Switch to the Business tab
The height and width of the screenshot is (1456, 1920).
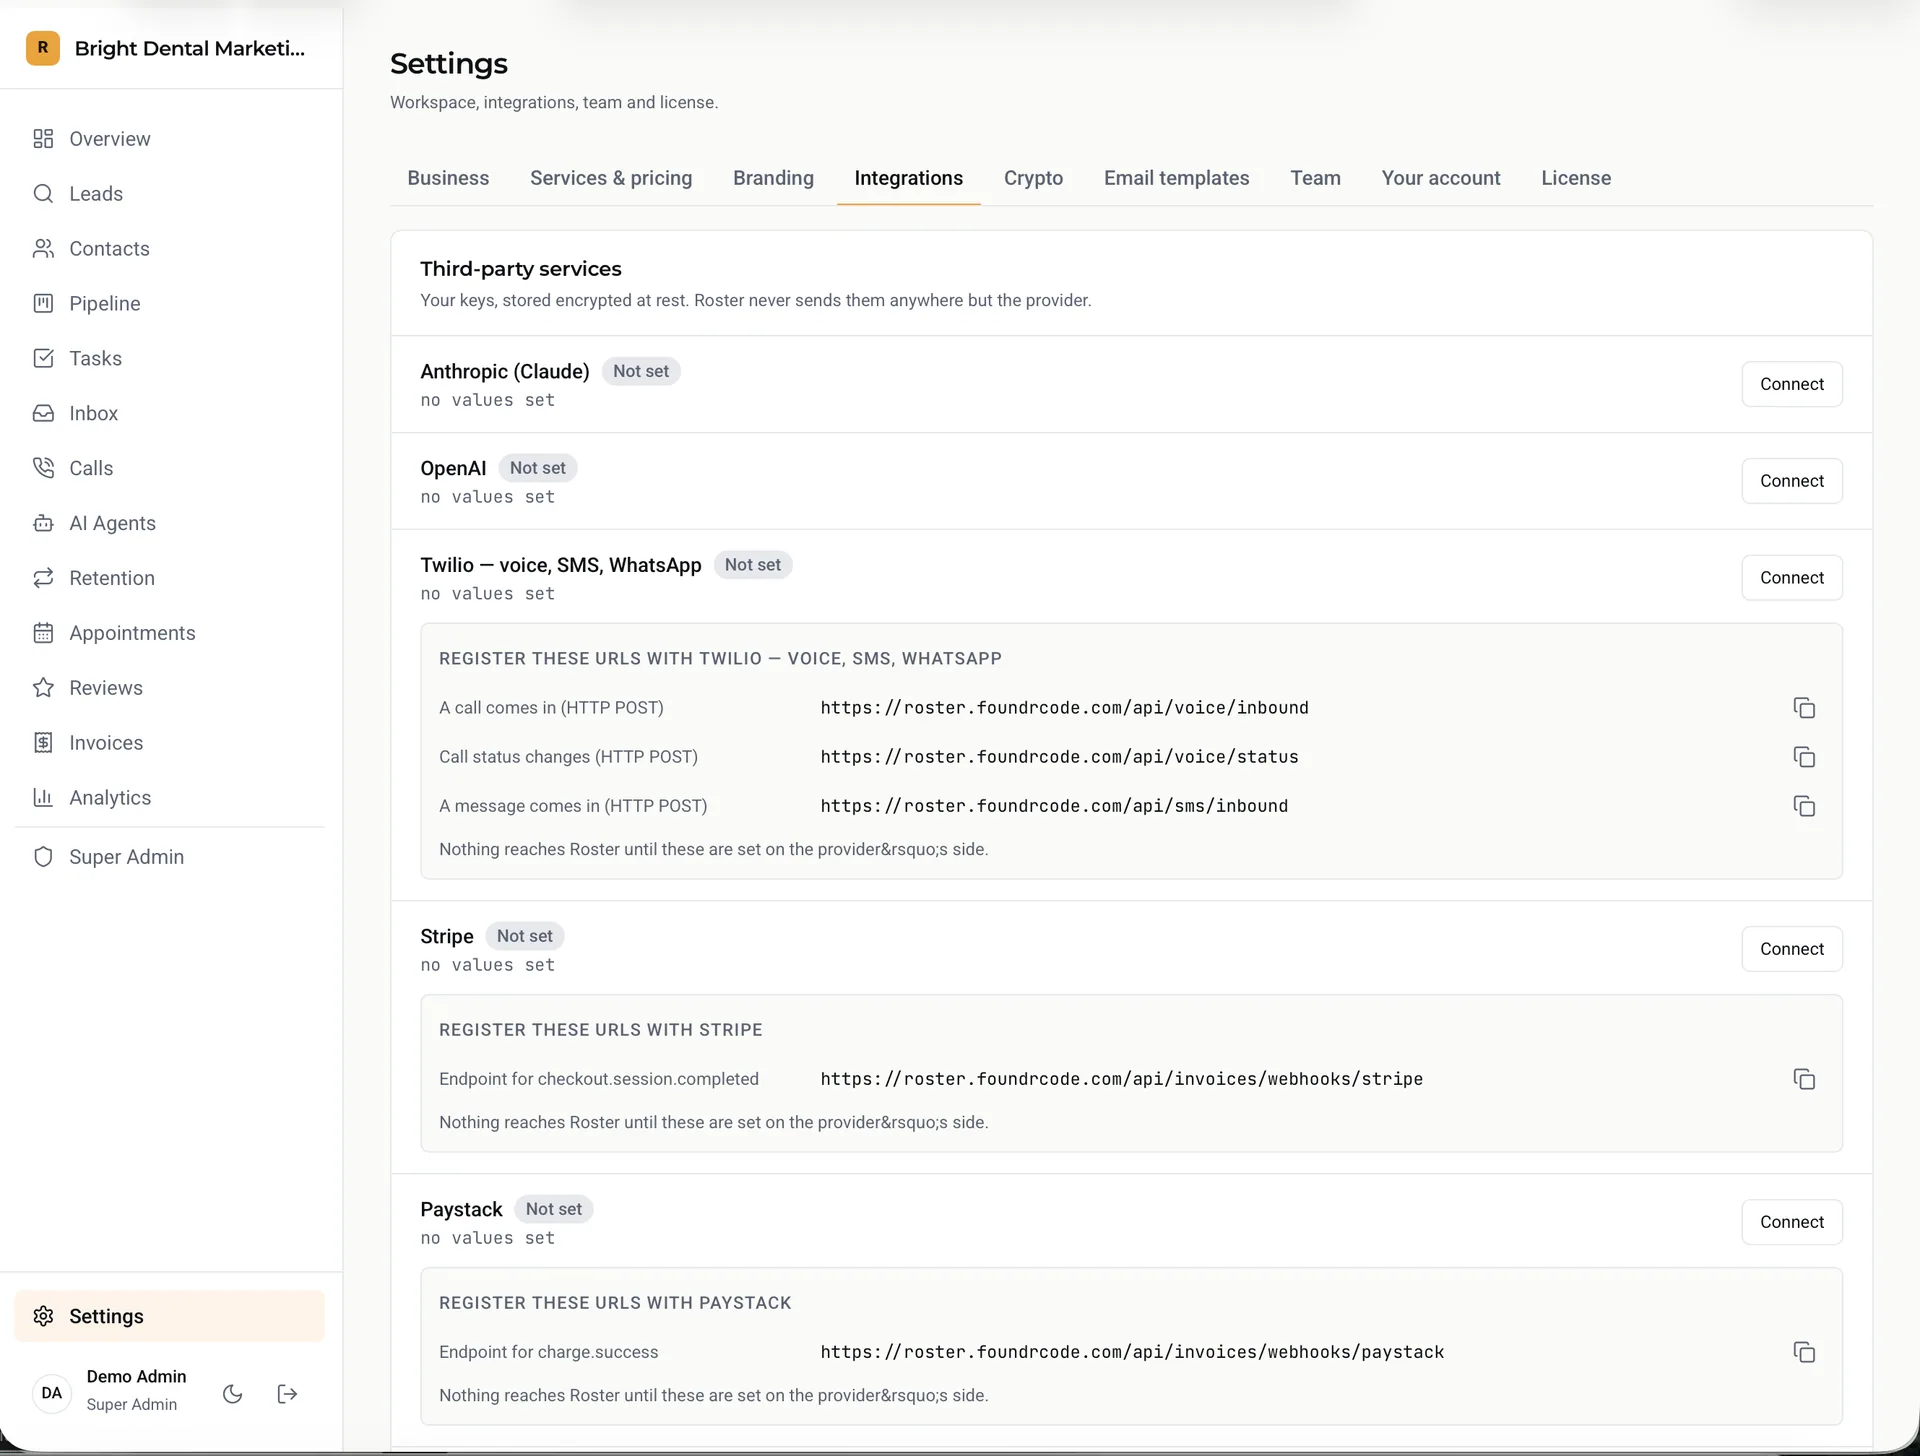(x=448, y=178)
